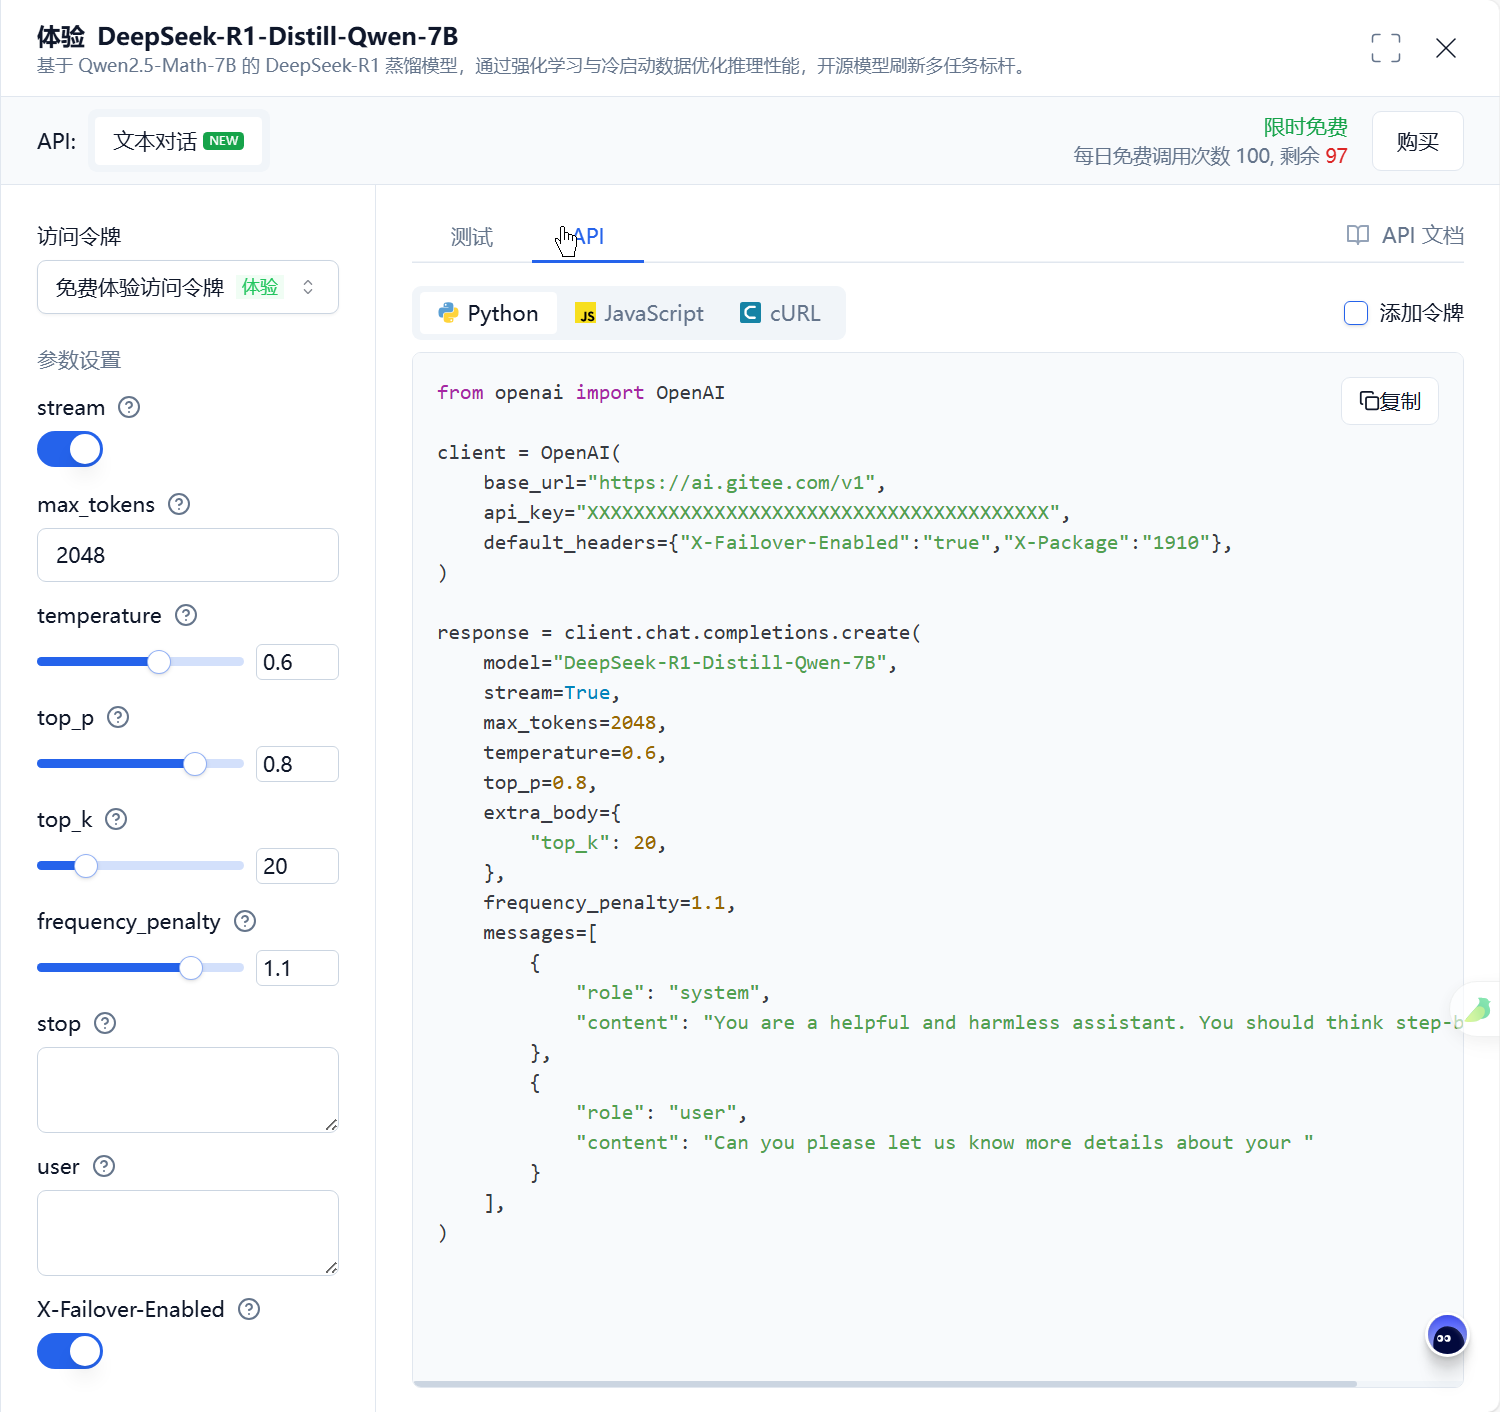
Task: Click the model name string in the code
Action: click(720, 663)
